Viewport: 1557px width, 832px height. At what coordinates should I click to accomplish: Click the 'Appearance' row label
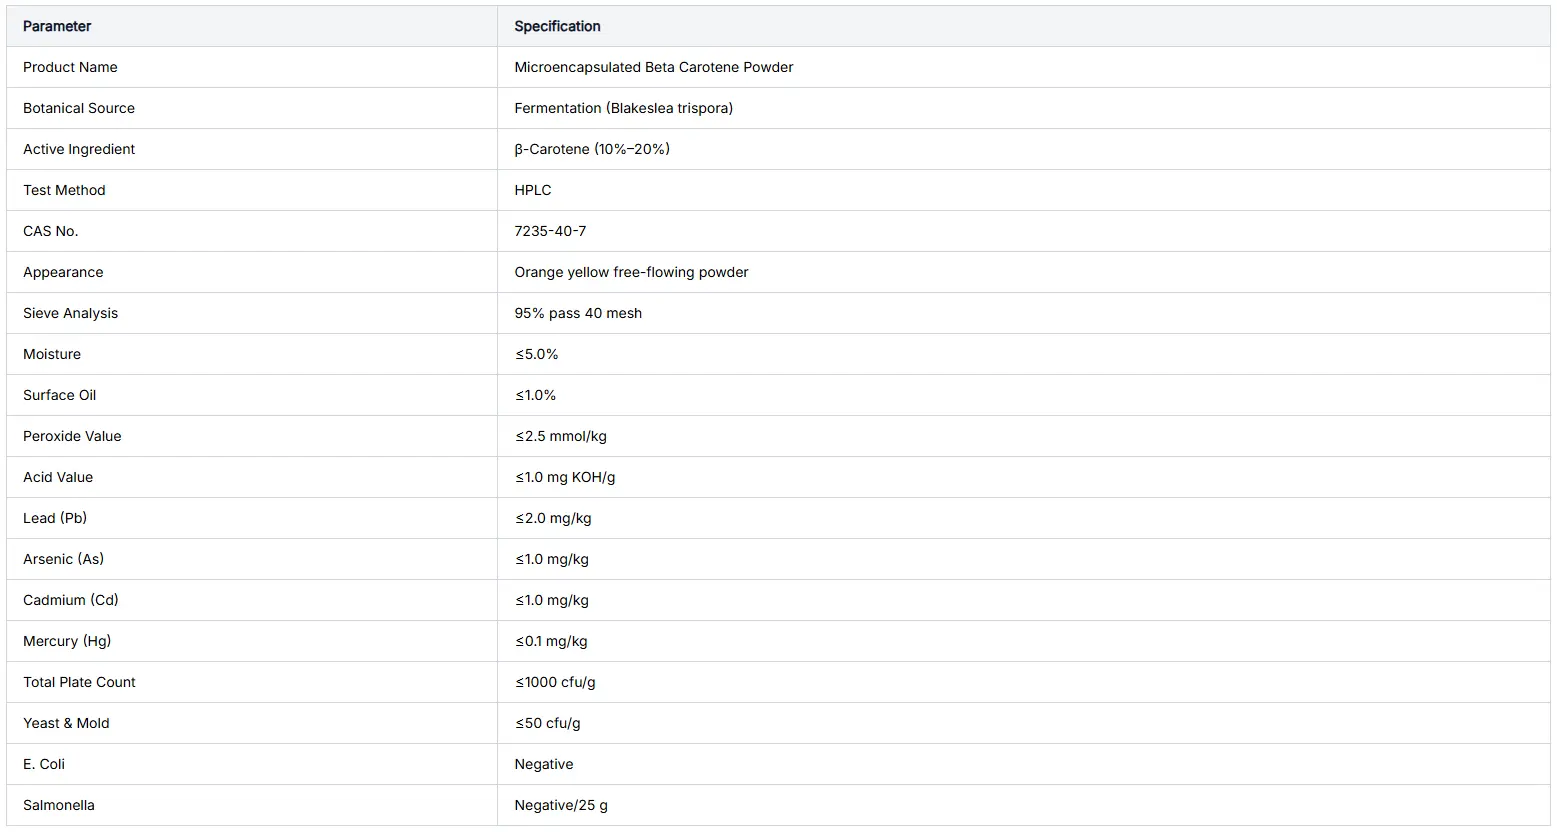click(63, 272)
